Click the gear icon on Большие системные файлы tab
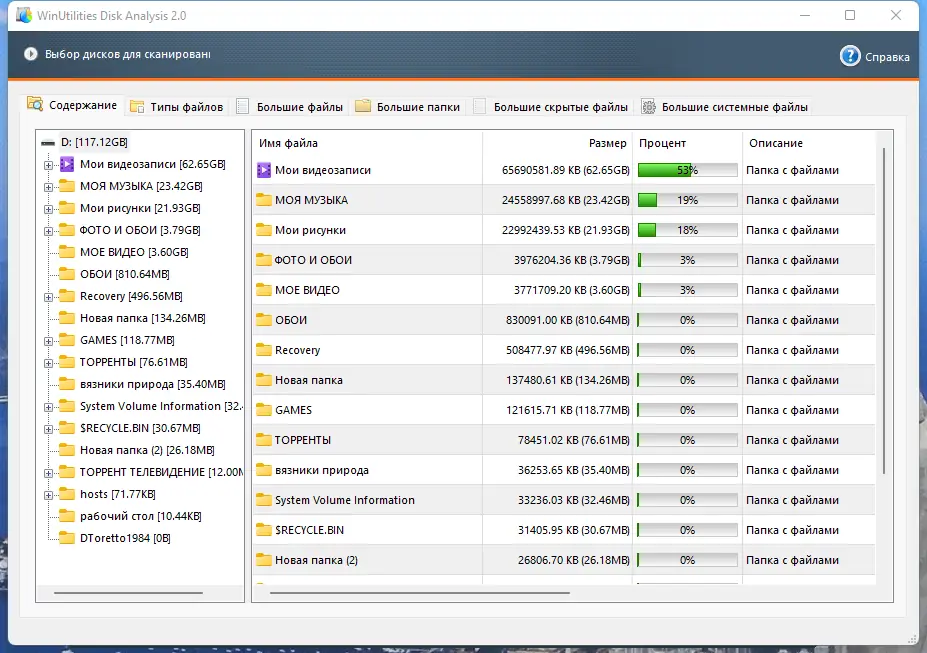The width and height of the screenshot is (927, 653). click(650, 105)
